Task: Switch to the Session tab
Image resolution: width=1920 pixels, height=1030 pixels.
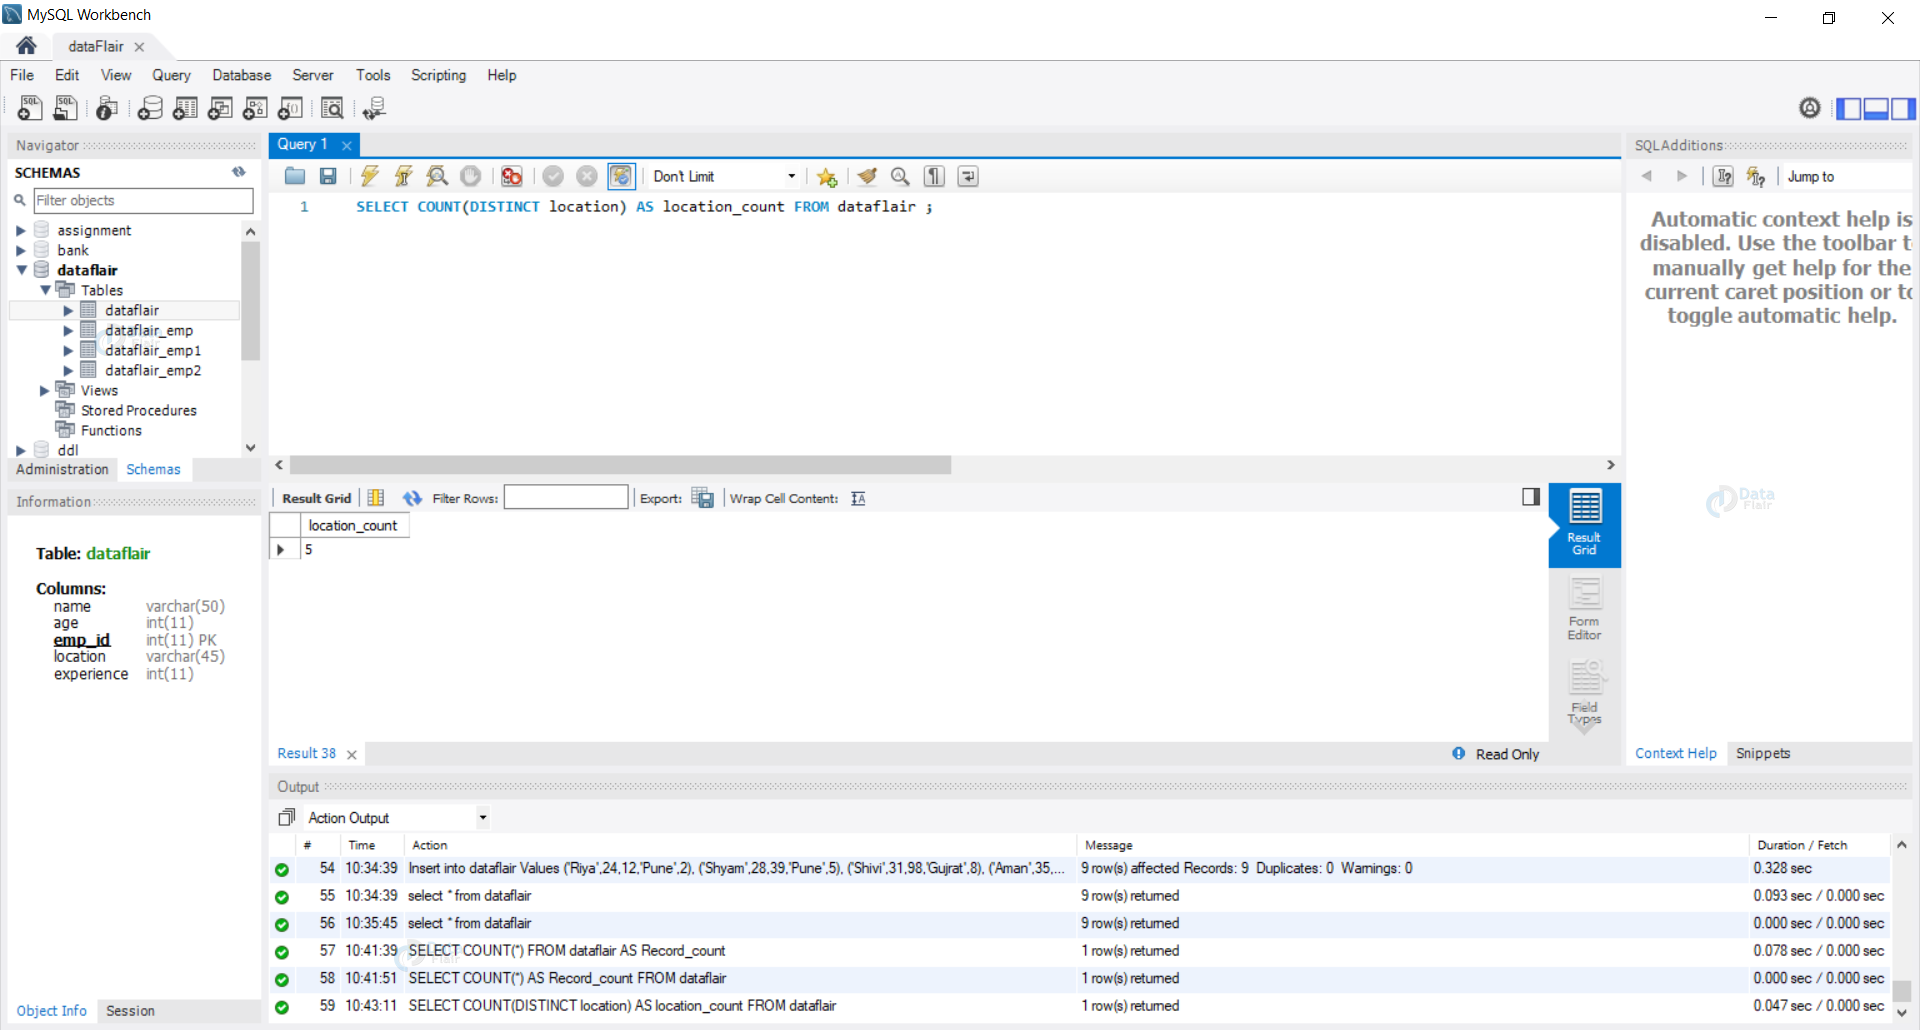Action: click(130, 1011)
